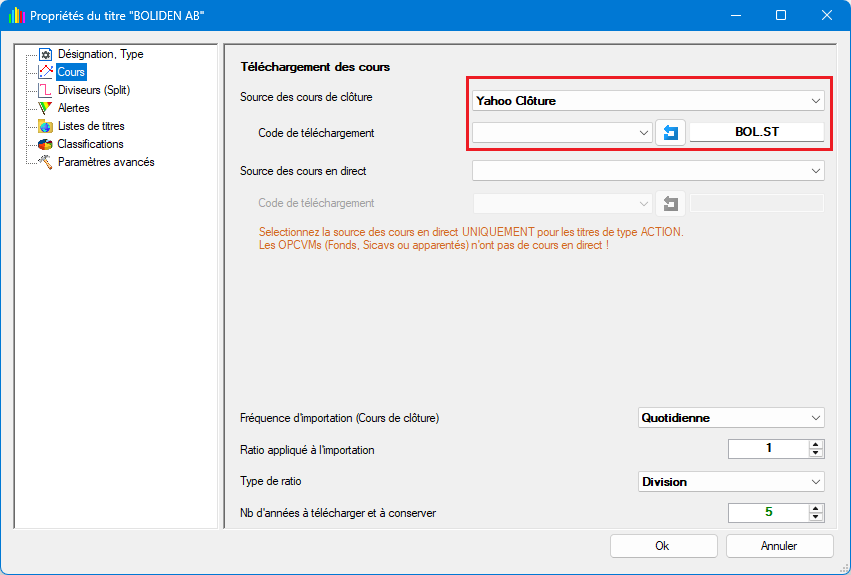Click the Listes de titres folder icon
The height and width of the screenshot is (575, 851).
click(46, 126)
